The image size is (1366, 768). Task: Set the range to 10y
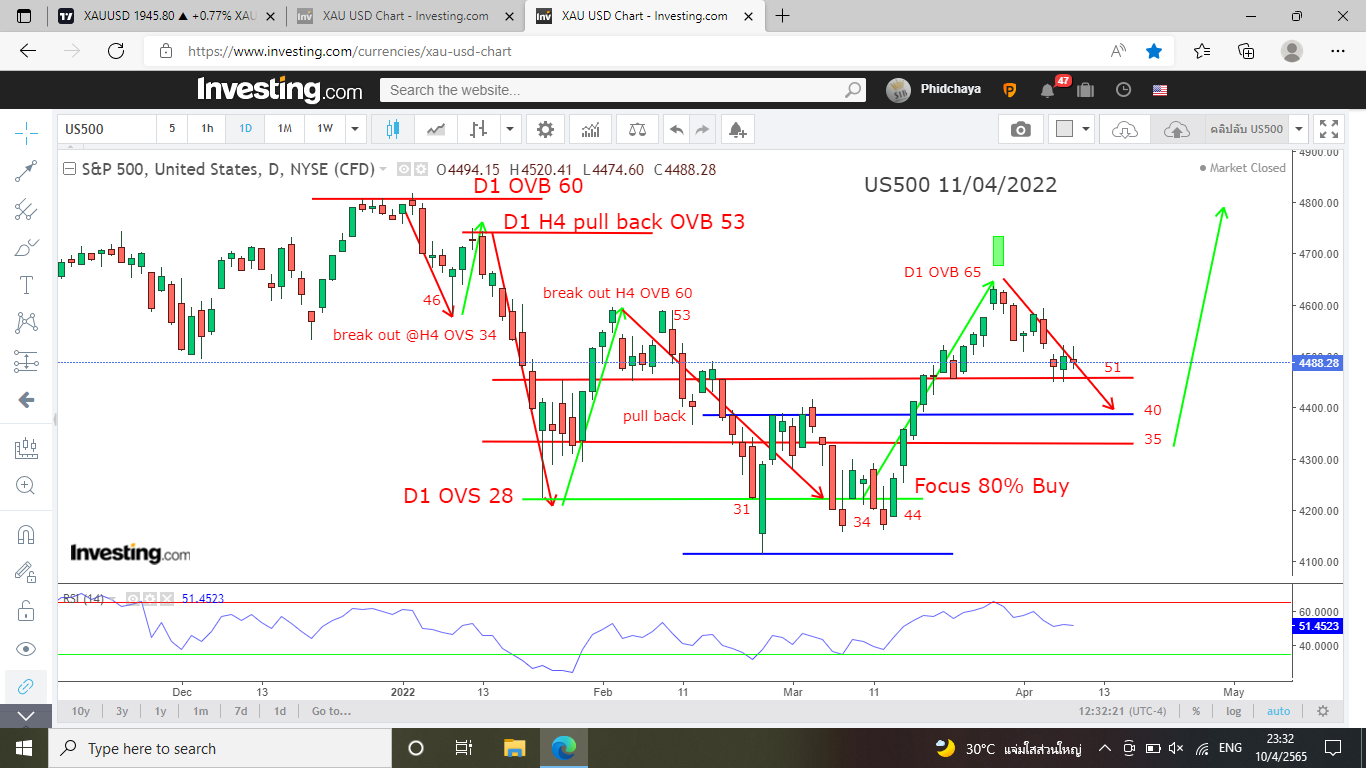coord(81,711)
